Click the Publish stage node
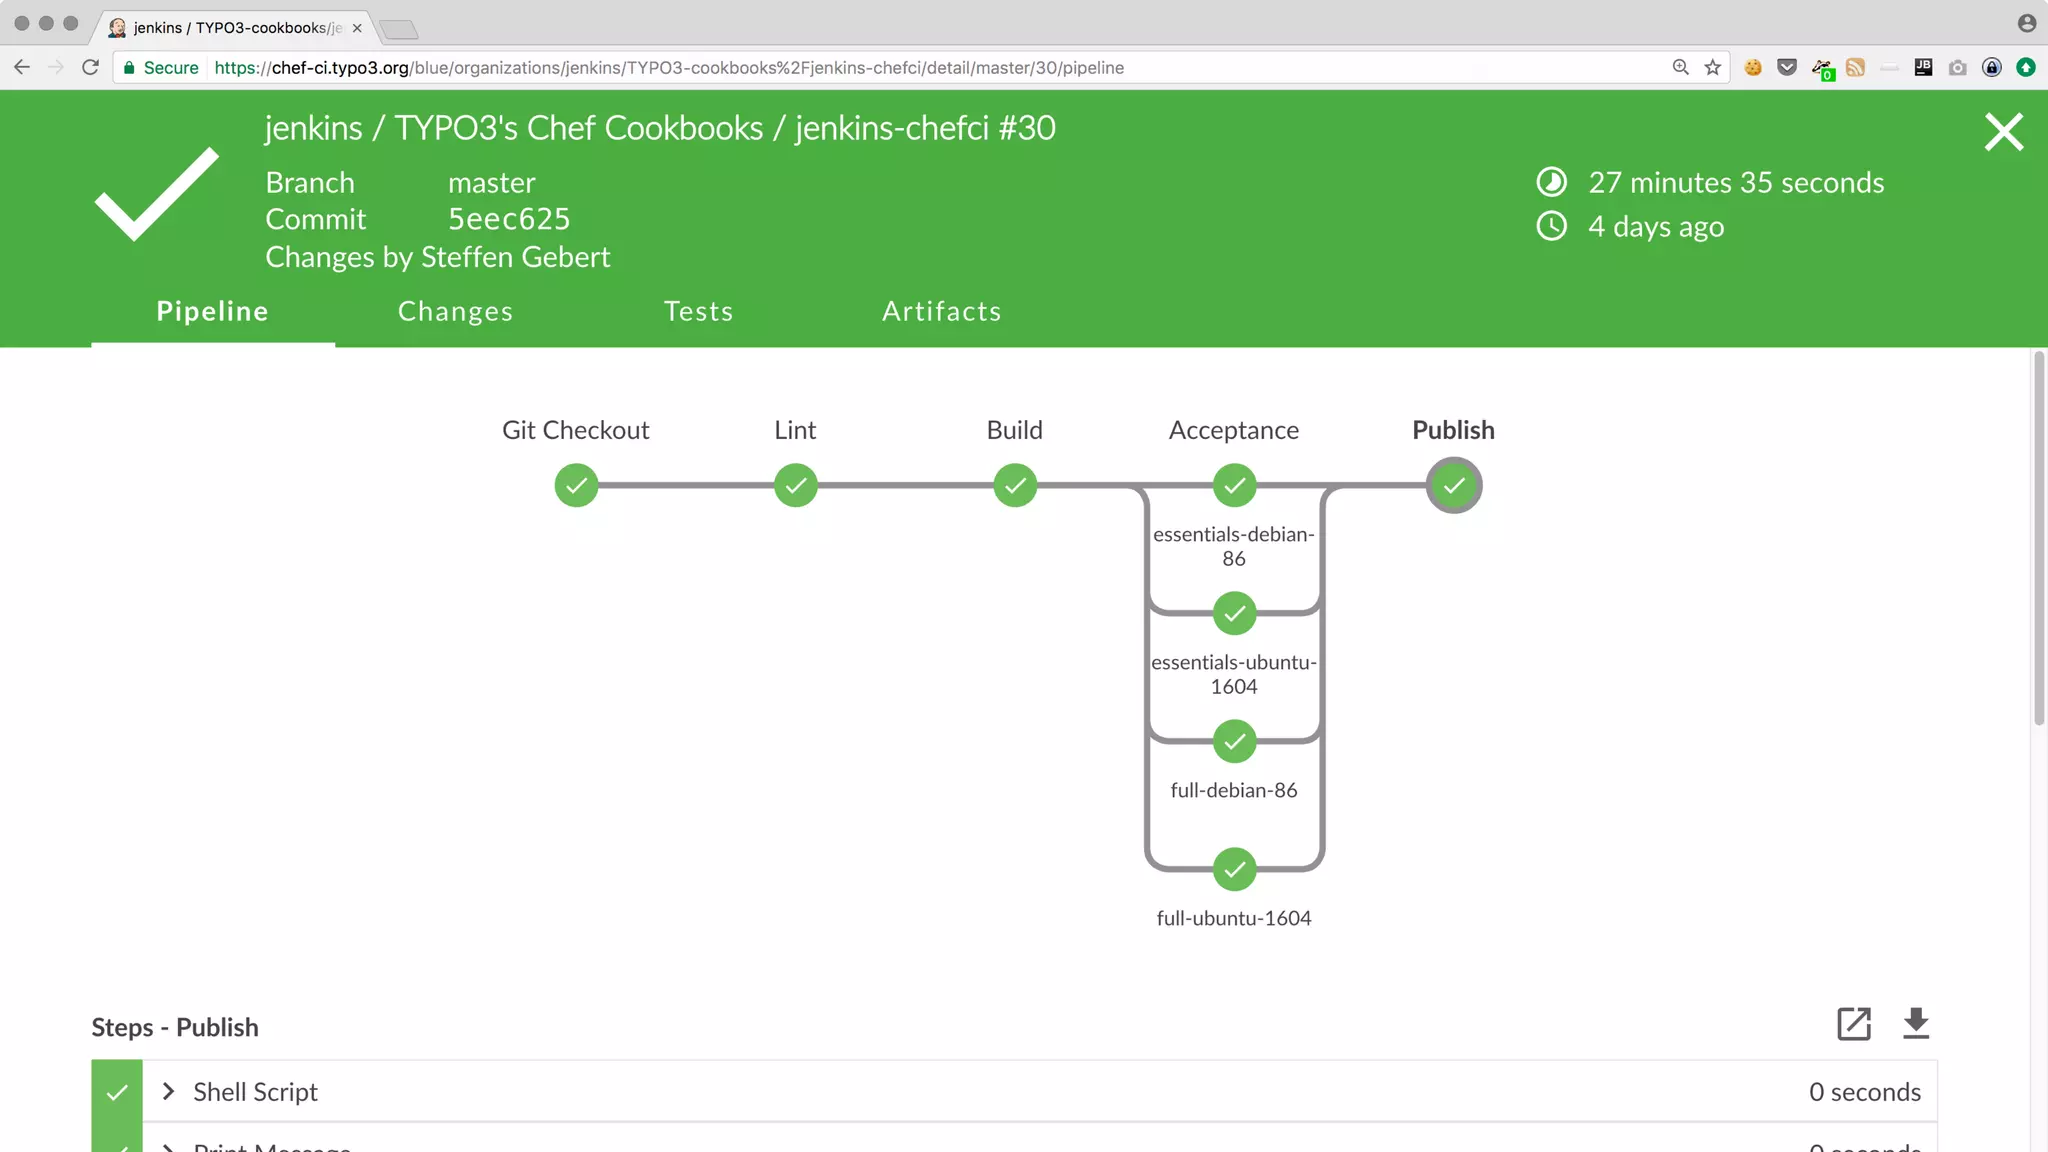 (1454, 486)
